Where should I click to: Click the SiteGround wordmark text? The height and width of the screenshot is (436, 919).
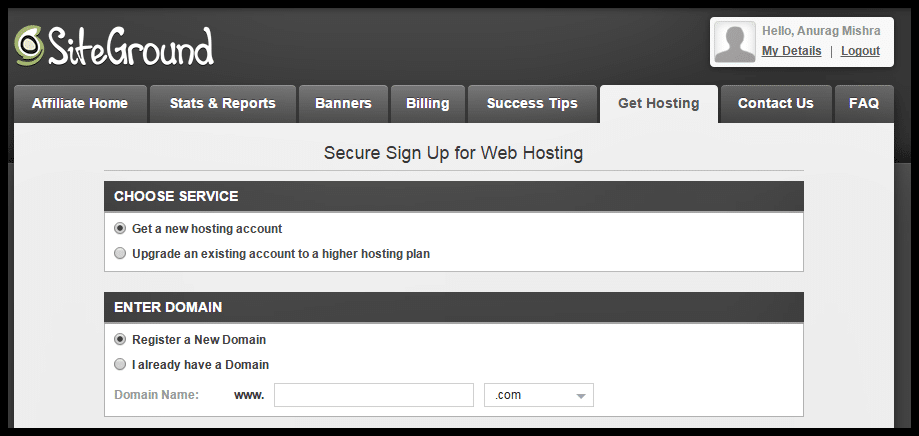click(x=131, y=46)
